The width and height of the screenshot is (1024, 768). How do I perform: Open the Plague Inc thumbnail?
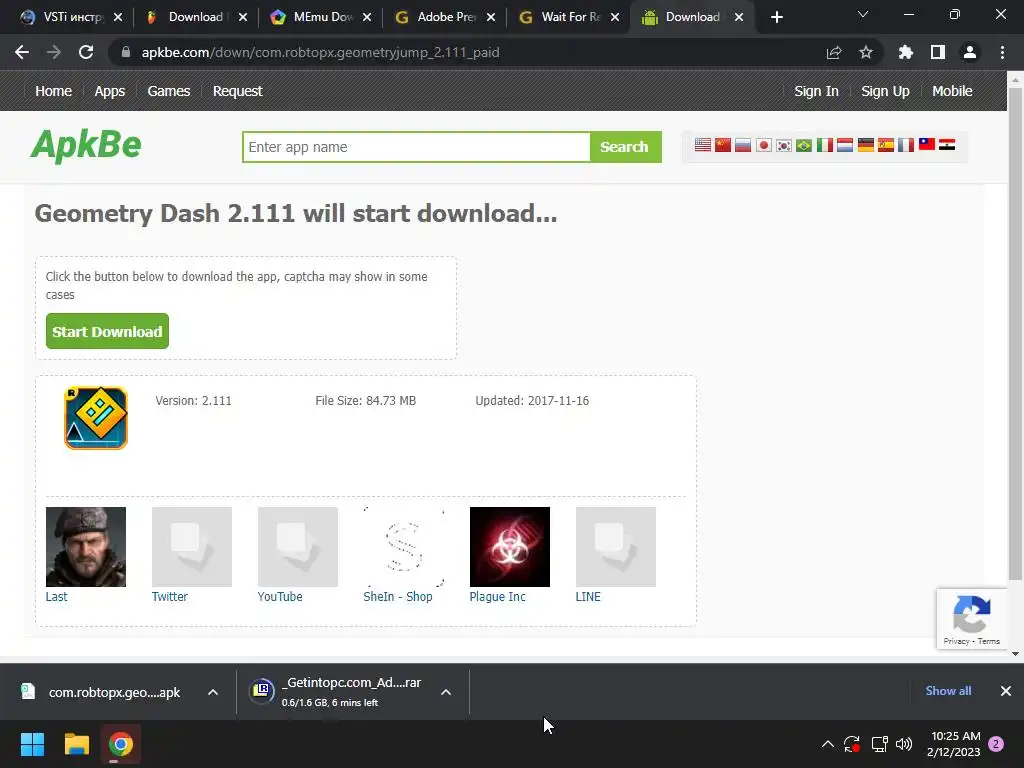[x=509, y=547]
